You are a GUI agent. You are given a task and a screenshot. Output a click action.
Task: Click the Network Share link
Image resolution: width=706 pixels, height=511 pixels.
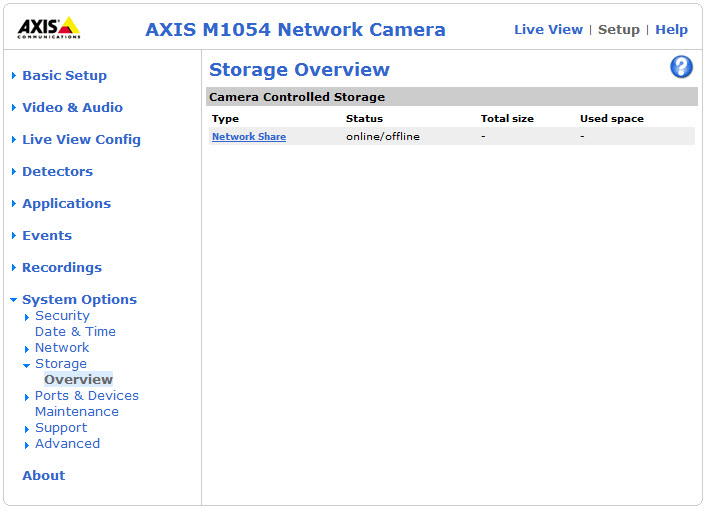click(x=249, y=136)
